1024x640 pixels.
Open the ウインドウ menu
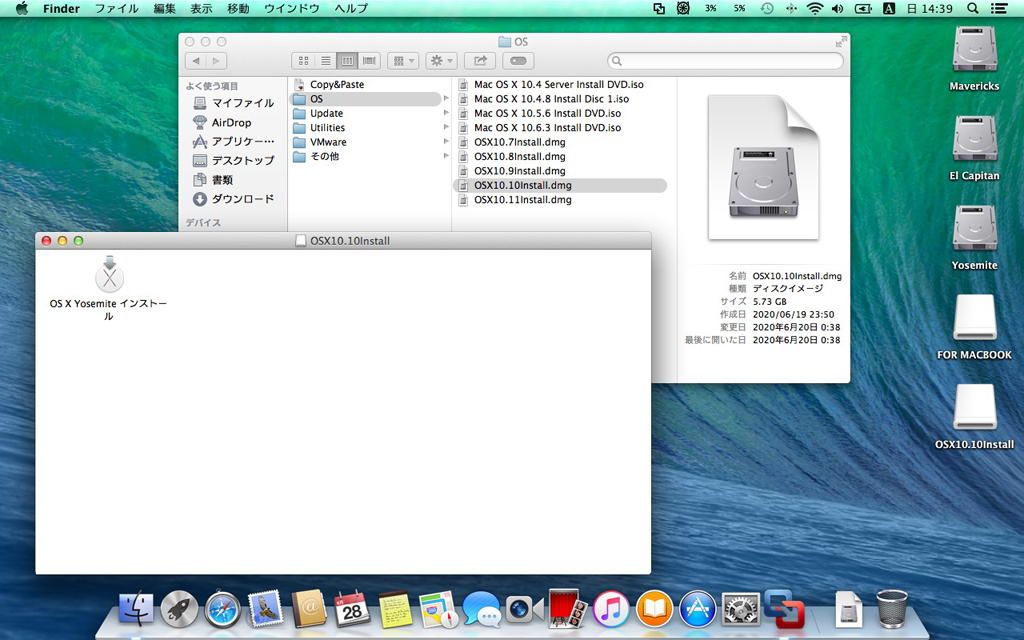292,8
